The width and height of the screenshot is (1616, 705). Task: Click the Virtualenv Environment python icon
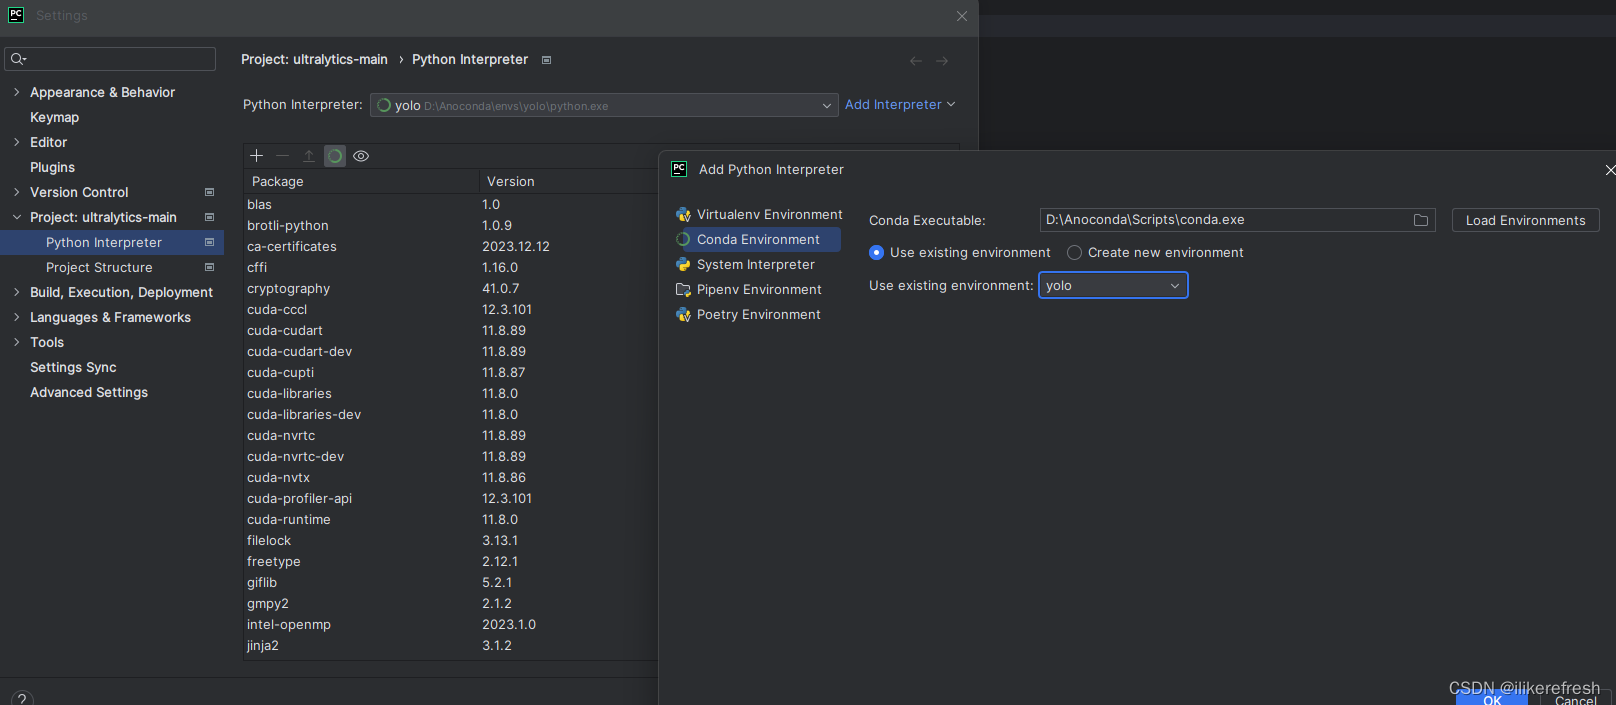click(683, 215)
